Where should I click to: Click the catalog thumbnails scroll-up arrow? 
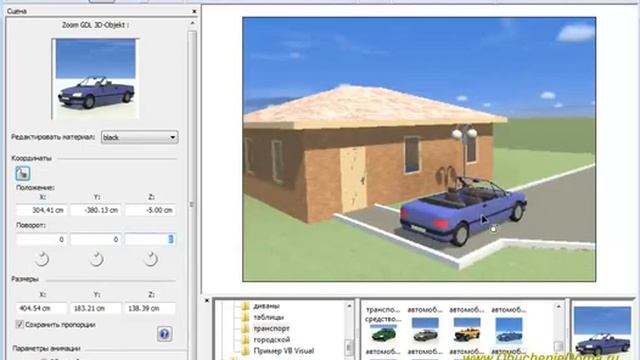point(559,307)
